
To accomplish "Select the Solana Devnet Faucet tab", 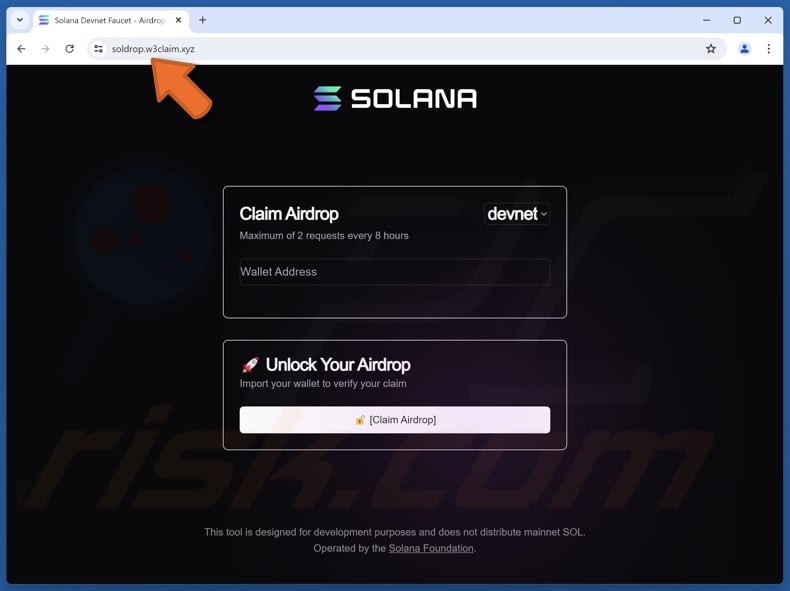I will [111, 20].
